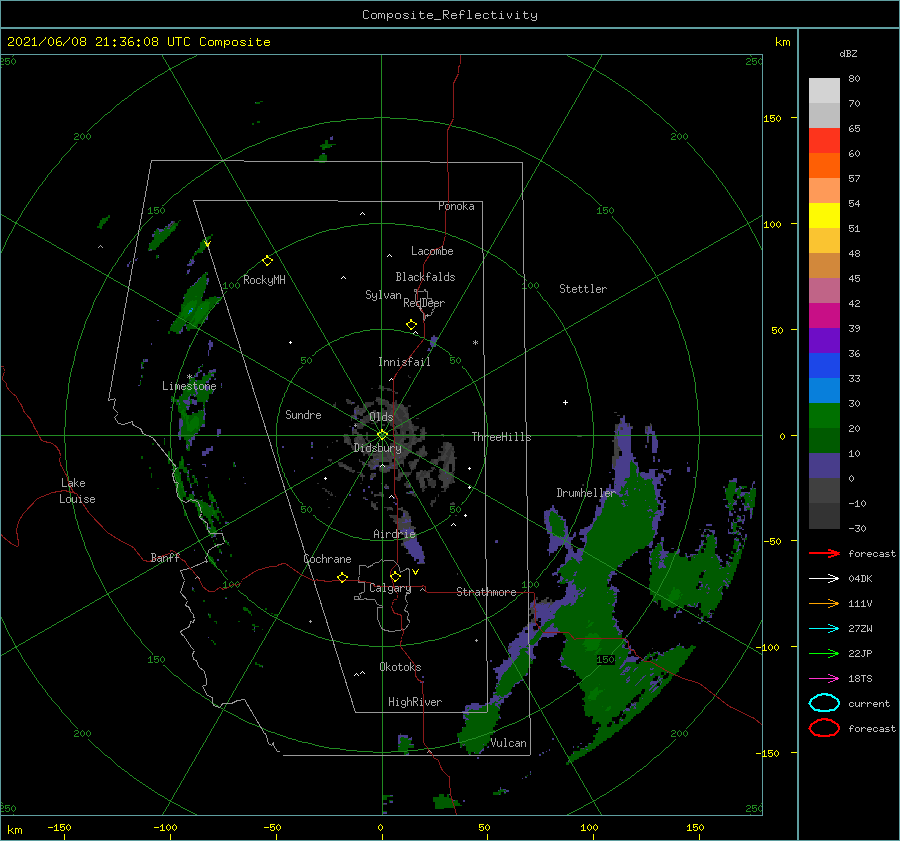
Task: Click the yellow 51 dBZ color swatch
Action: pyautogui.click(x=824, y=215)
